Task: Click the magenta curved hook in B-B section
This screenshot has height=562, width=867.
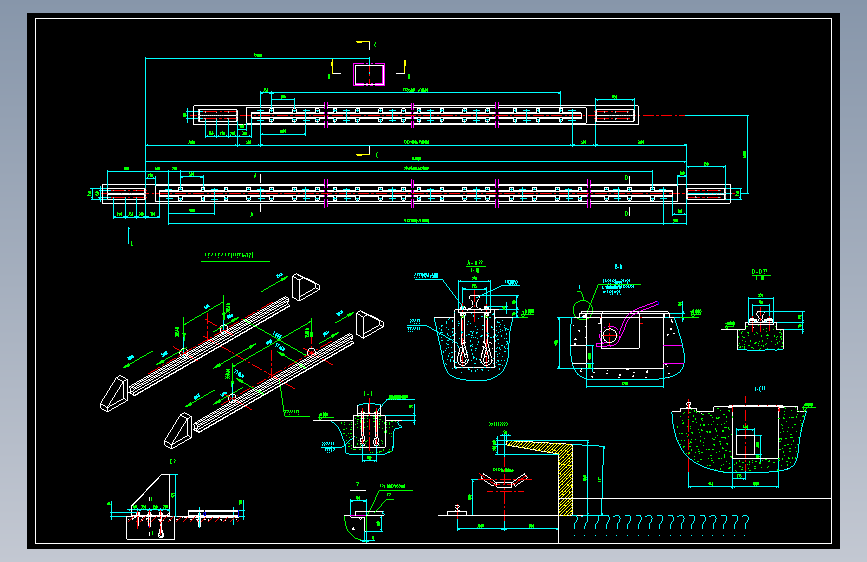Action: click(x=627, y=324)
